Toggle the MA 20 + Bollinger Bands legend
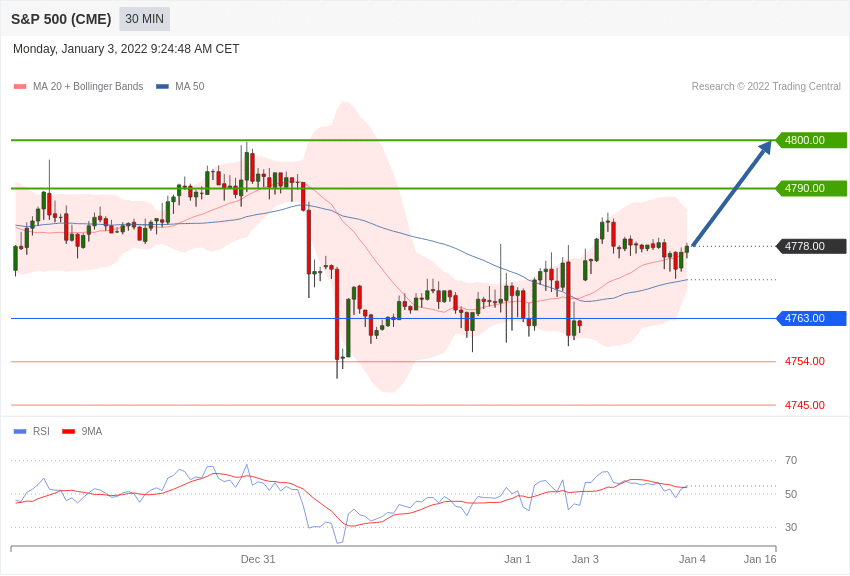Screen dimensions: 850x576 coord(79,86)
